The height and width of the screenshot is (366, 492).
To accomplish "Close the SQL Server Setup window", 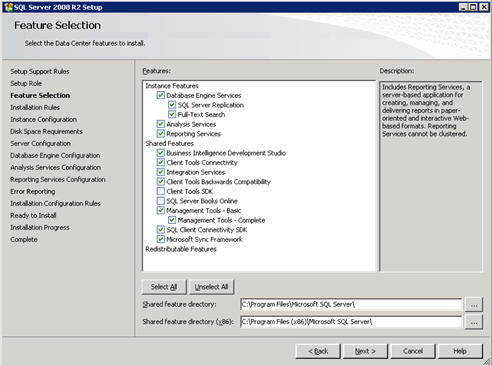I will [484, 7].
